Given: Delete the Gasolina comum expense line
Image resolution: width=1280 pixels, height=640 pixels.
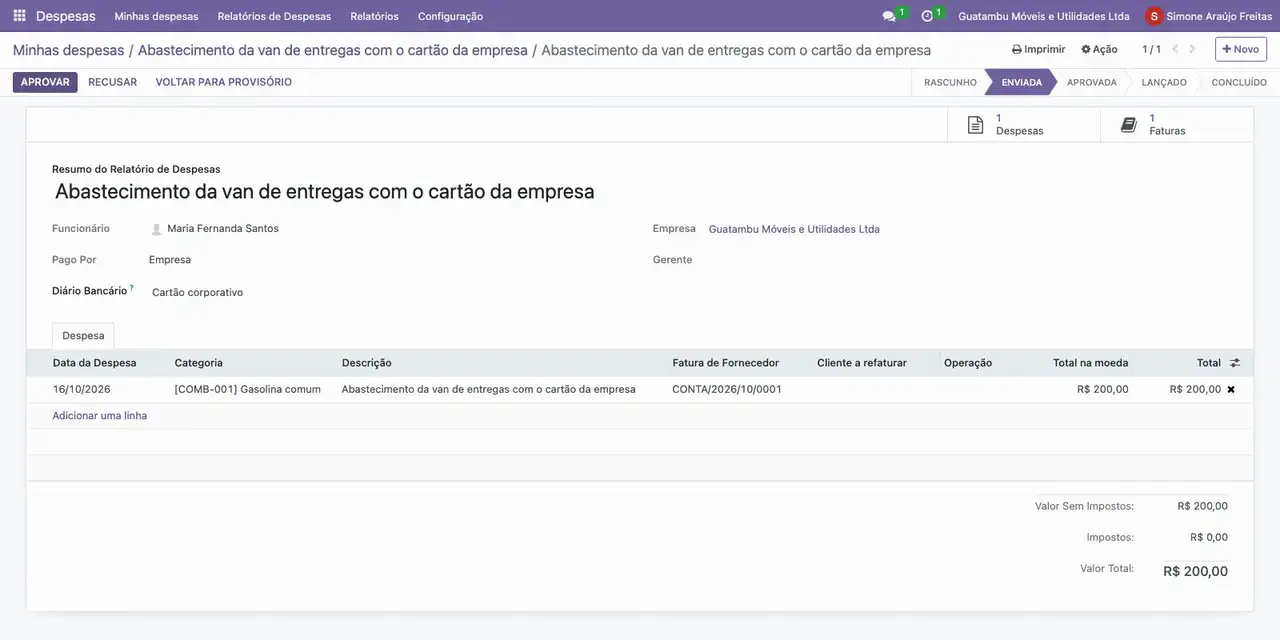Looking at the screenshot, I should tap(1231, 390).
